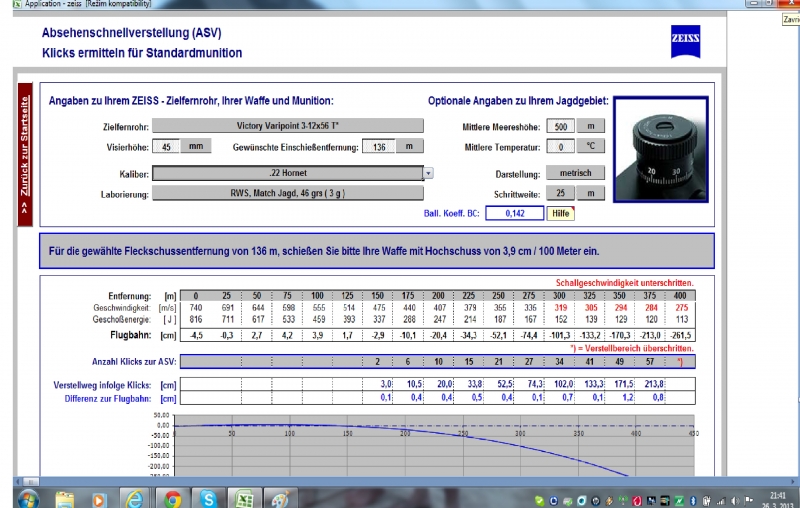Click the network signal tray icon

721,501
